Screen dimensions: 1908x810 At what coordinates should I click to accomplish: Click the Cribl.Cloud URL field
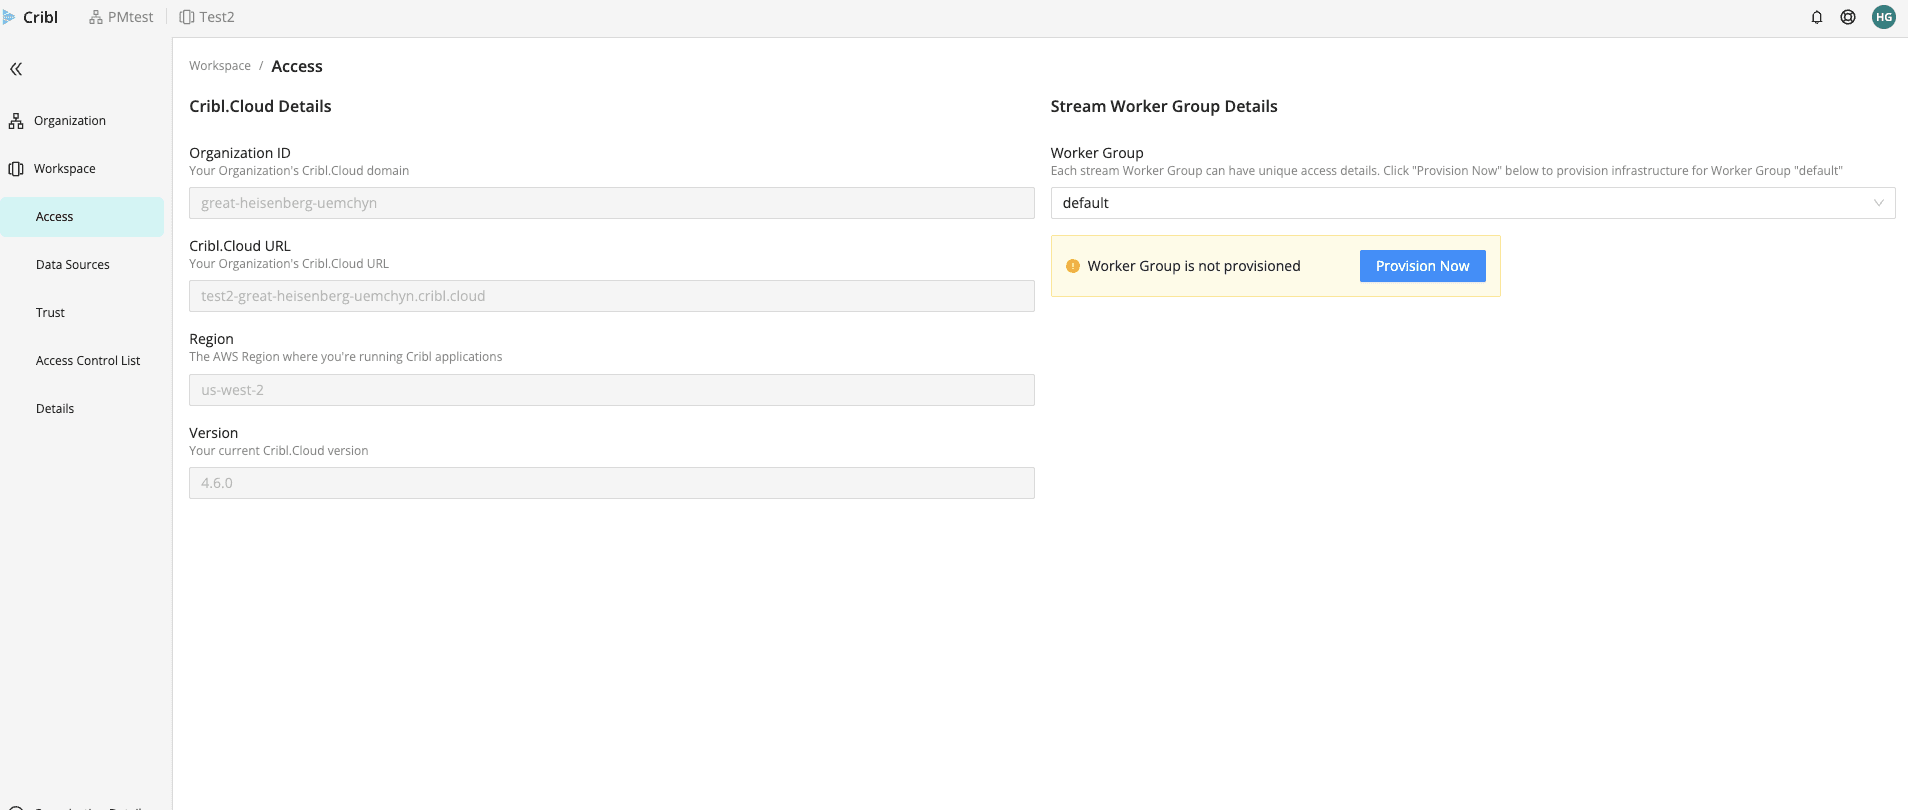[x=611, y=296]
